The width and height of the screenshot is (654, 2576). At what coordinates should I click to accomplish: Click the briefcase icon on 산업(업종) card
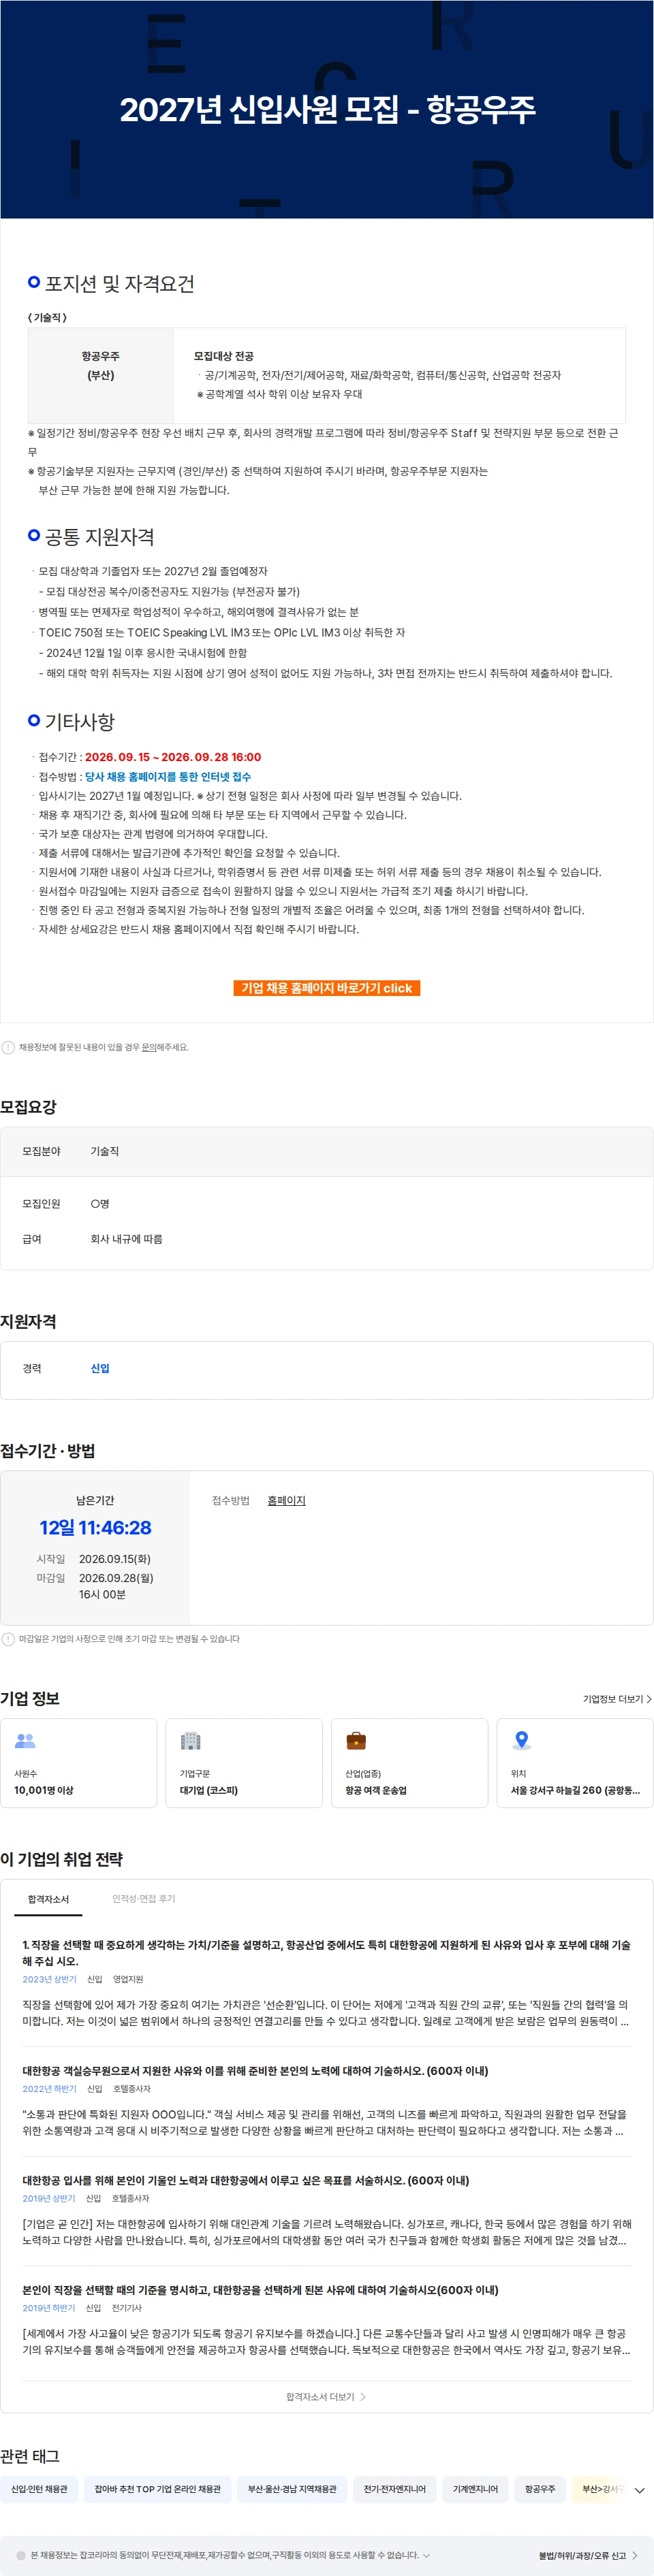click(356, 1741)
